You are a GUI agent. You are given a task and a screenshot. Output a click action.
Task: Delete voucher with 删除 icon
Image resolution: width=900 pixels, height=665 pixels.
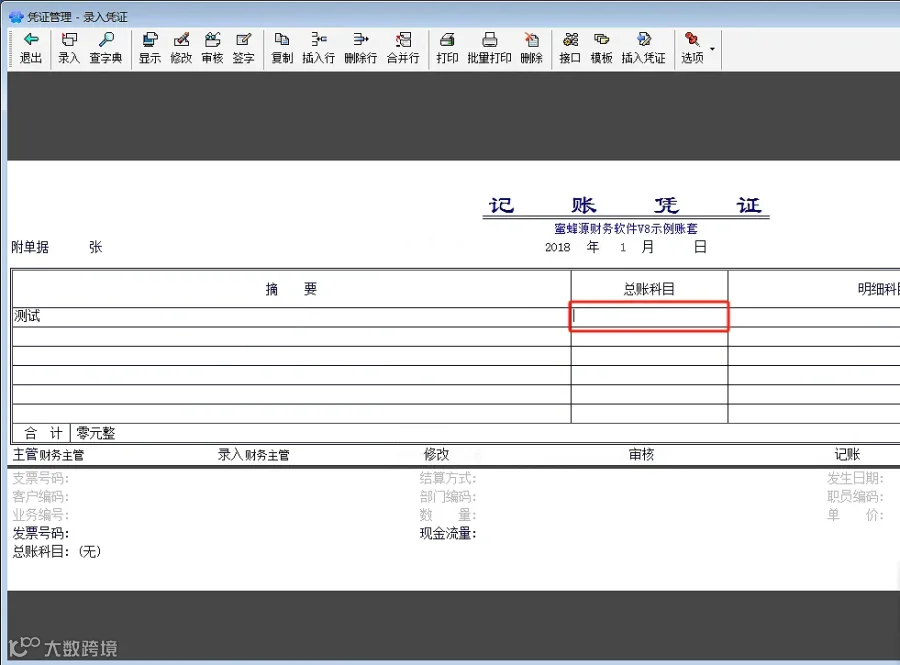pos(532,48)
